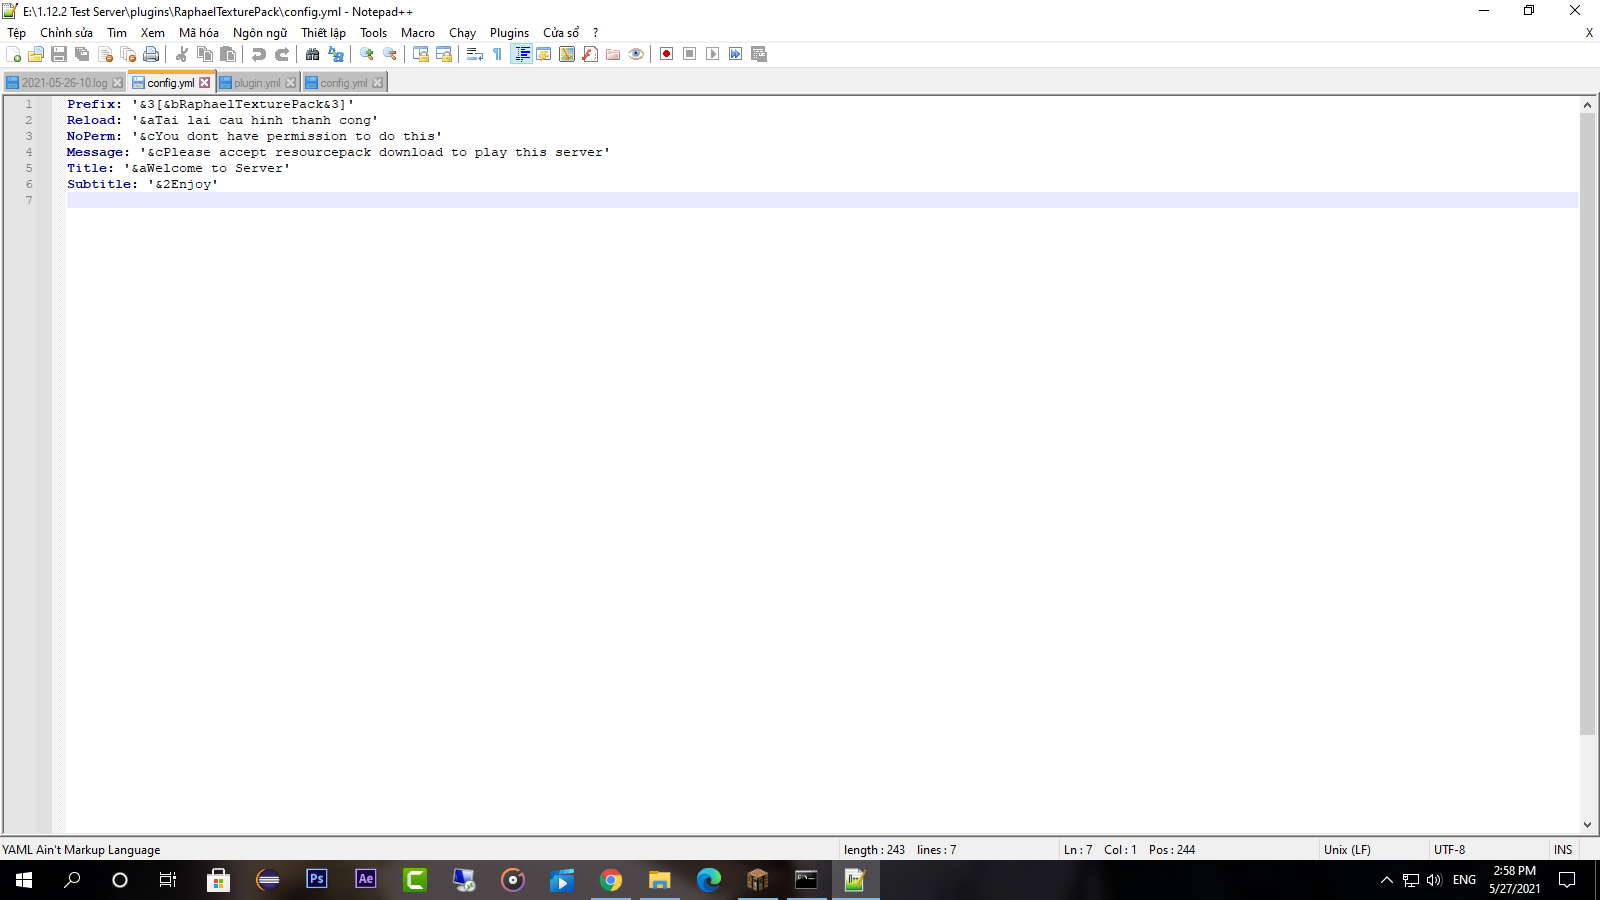Image resolution: width=1600 pixels, height=900 pixels.
Task: Toggle word wrap in the toolbar
Action: [x=475, y=54]
